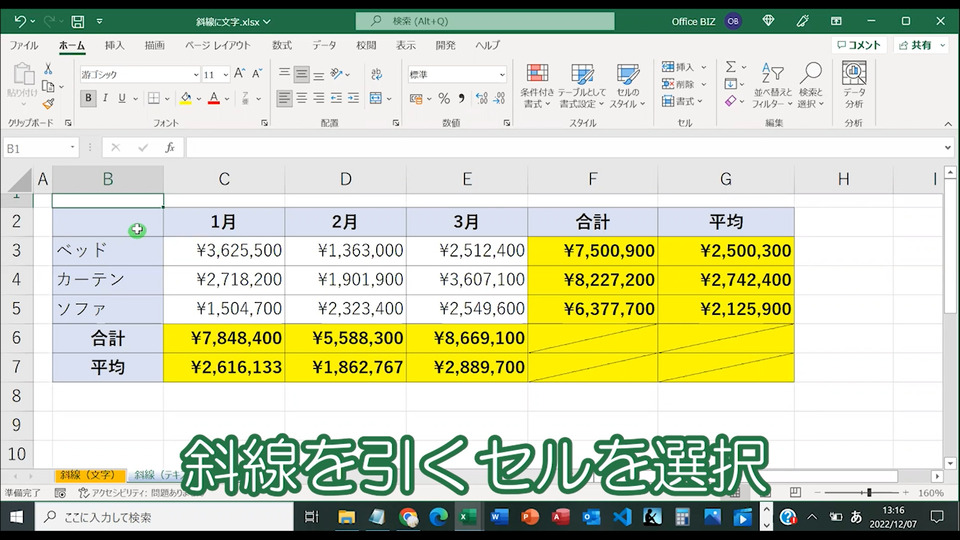Toggle Italic formatting
Viewport: 960px width, 540px height.
[x=105, y=98]
